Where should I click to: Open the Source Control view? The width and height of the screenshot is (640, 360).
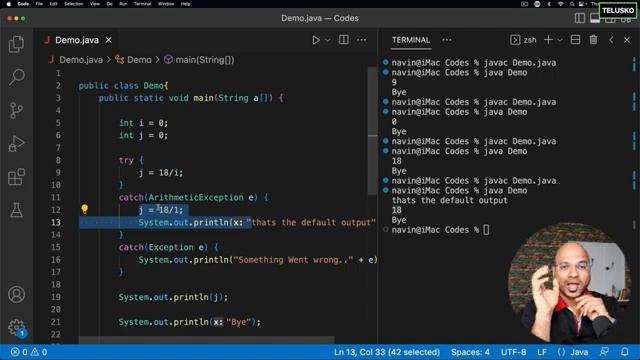[16, 110]
